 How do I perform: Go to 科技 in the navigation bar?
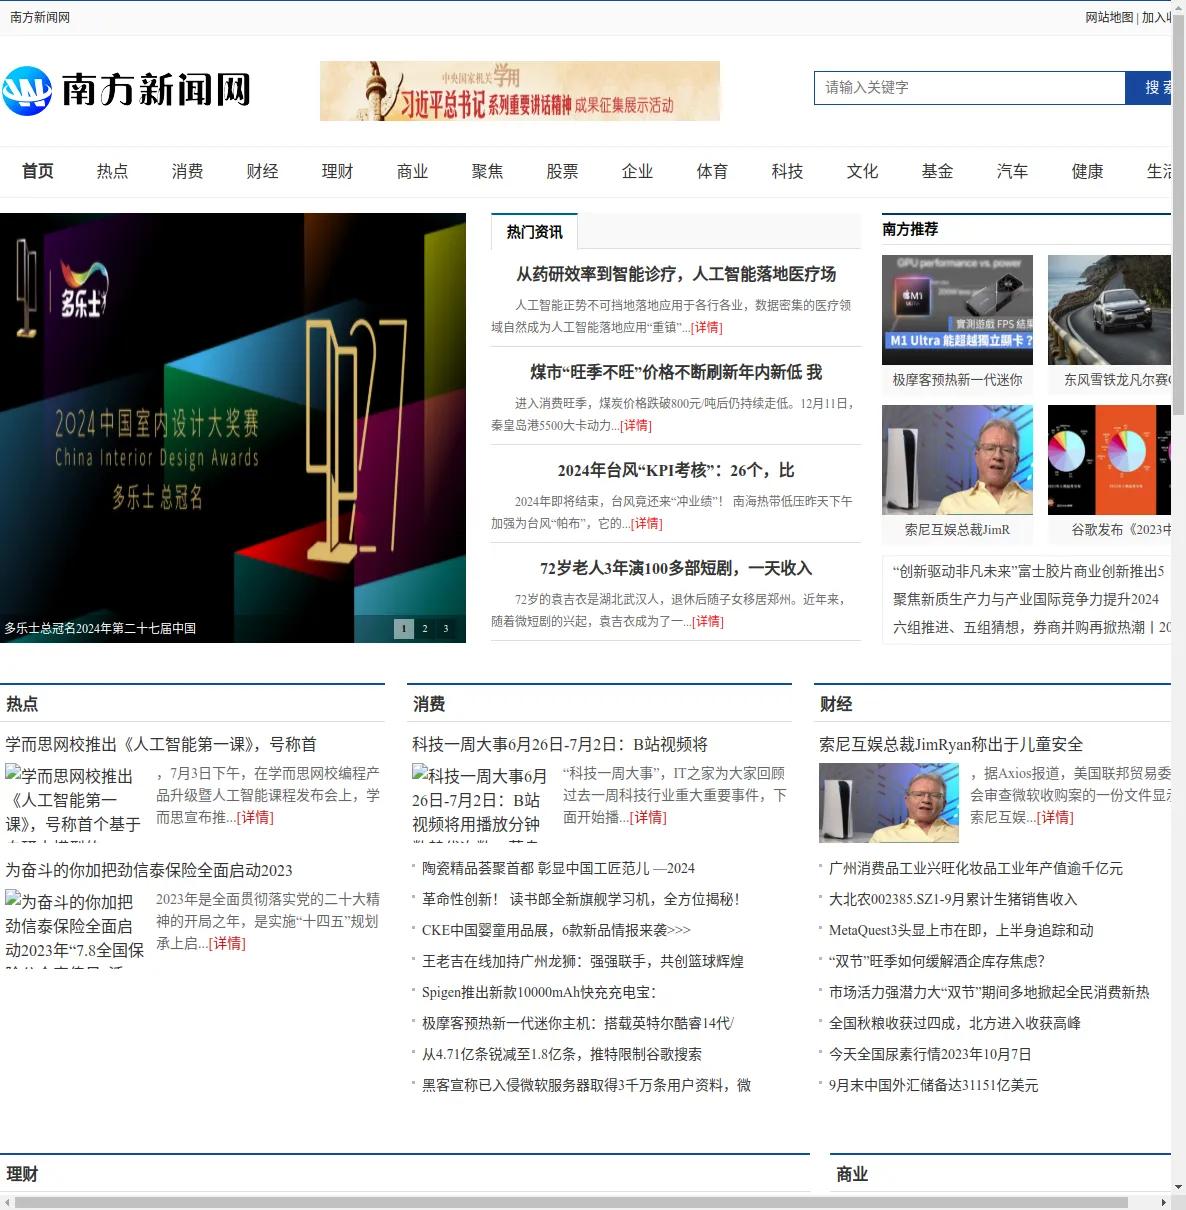[788, 171]
